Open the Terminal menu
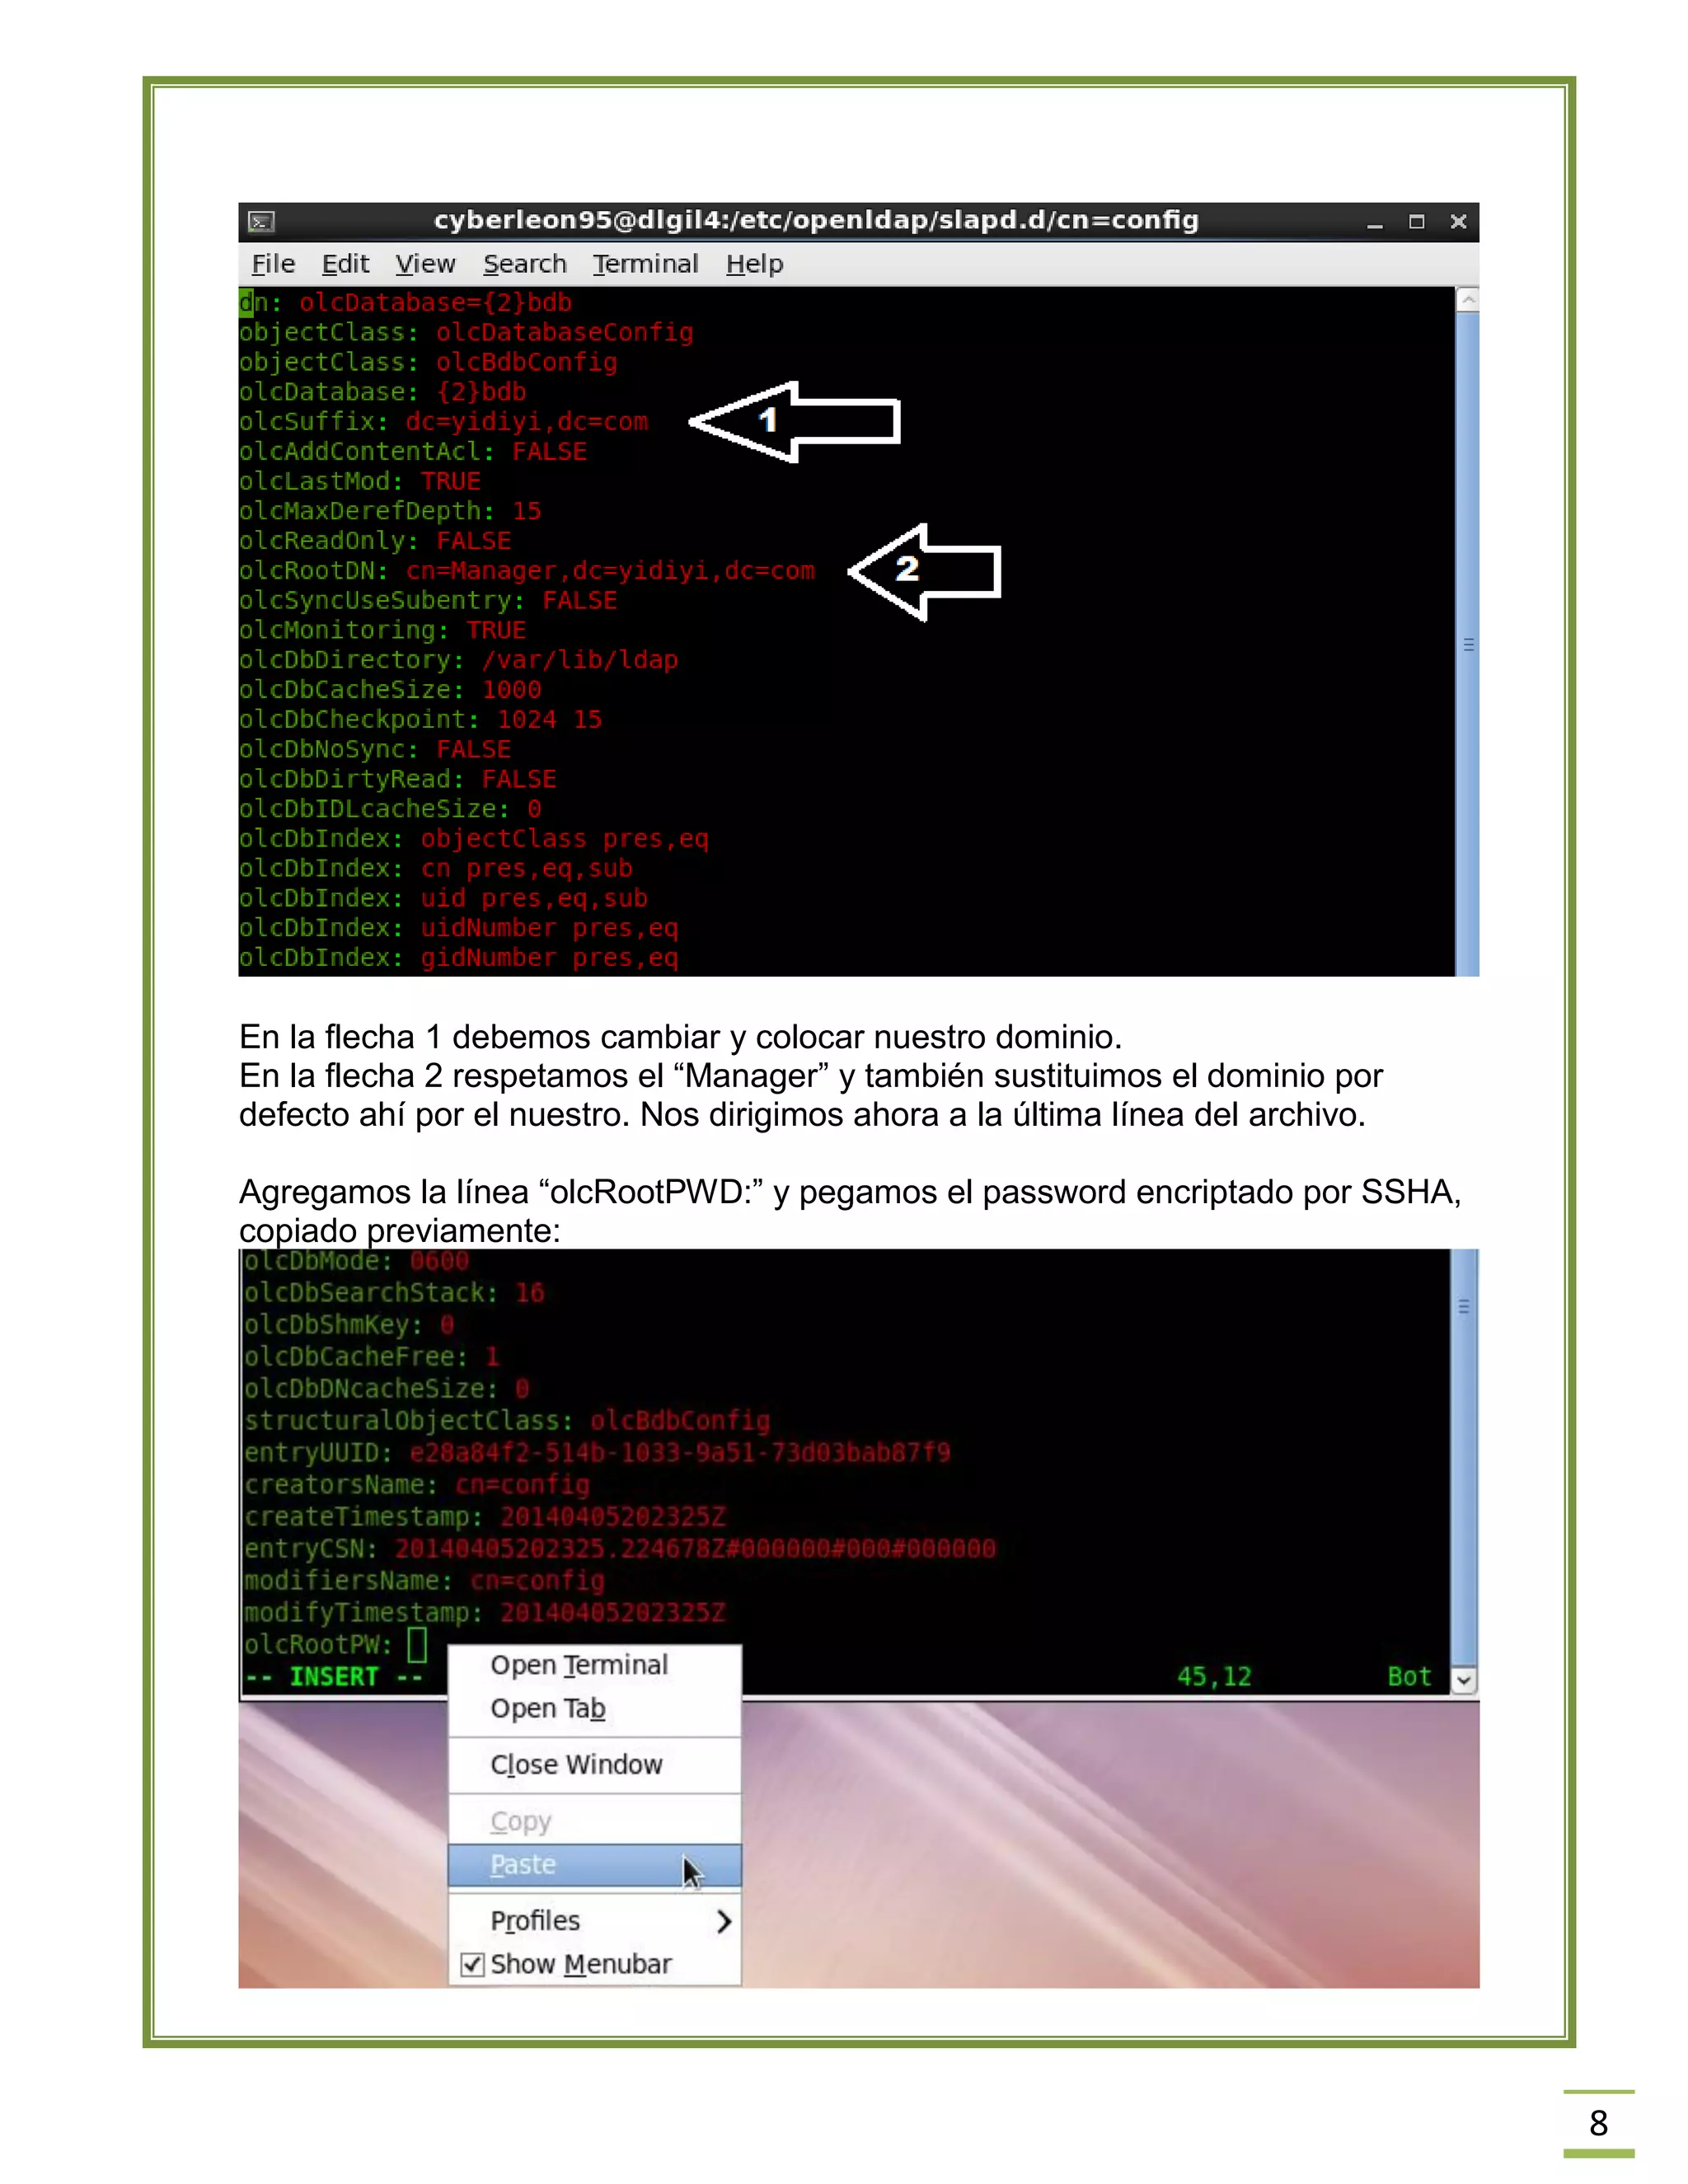 645,264
